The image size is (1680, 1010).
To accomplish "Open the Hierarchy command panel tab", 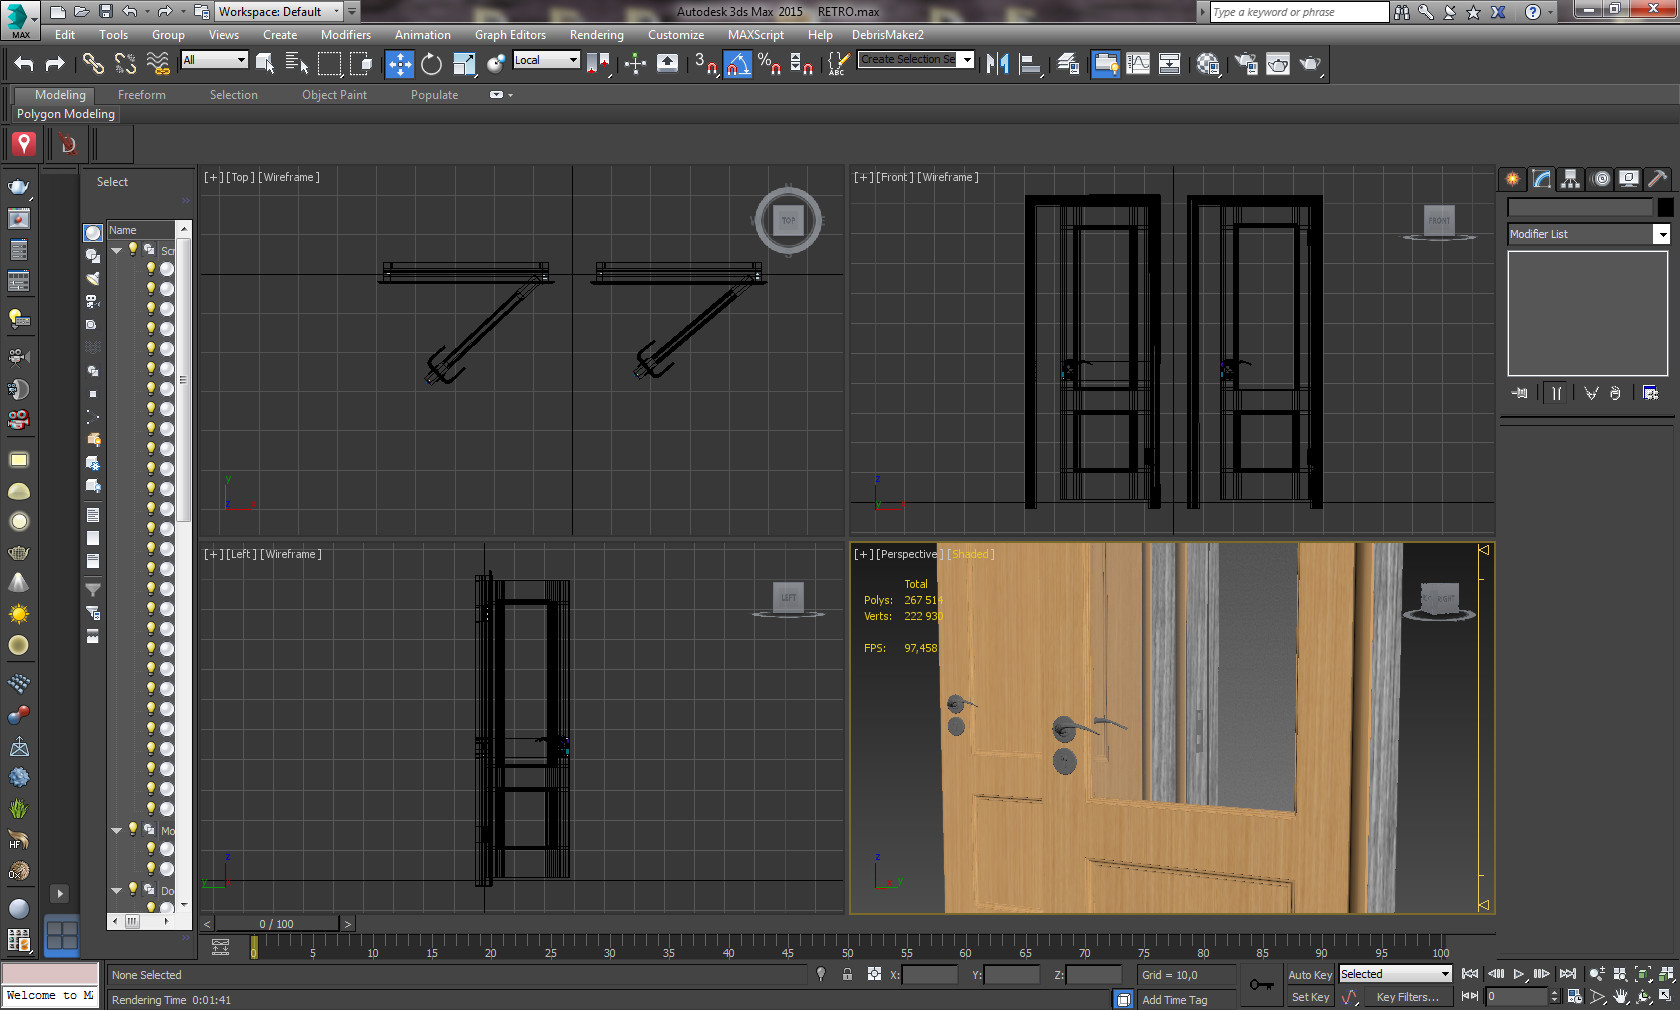I will pyautogui.click(x=1570, y=179).
